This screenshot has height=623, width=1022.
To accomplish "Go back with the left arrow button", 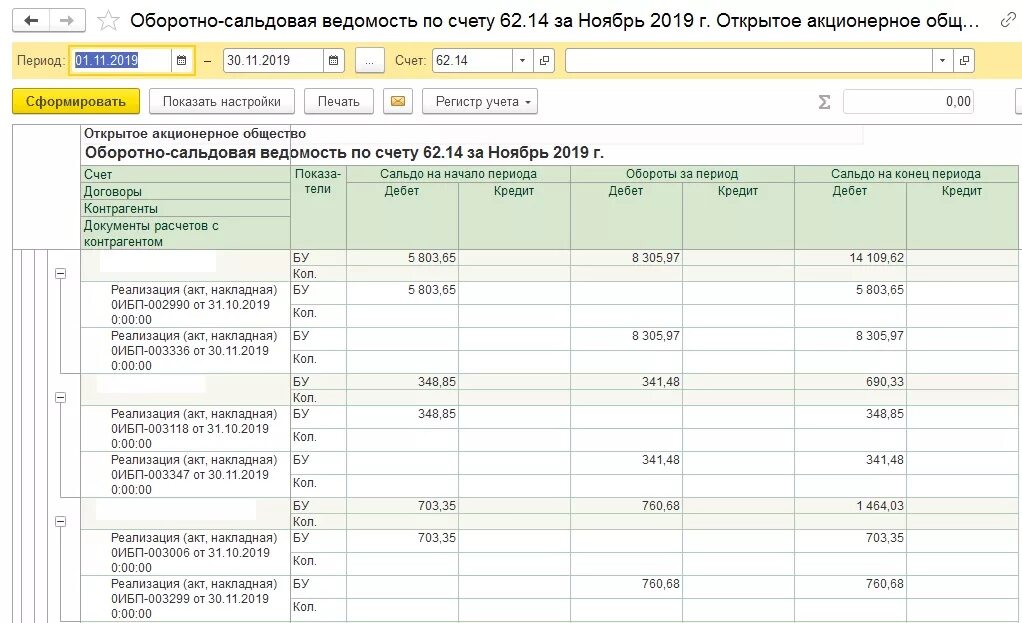I will (31, 21).
